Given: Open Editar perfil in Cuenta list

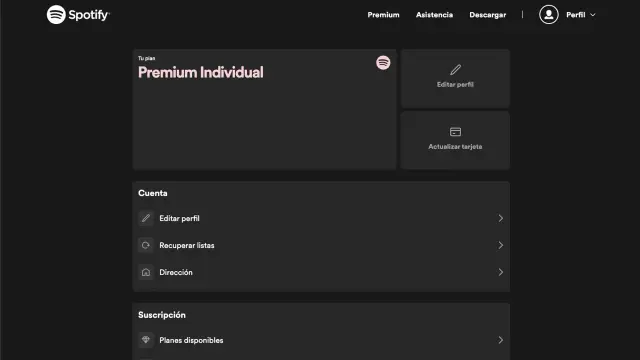Looking at the screenshot, I should point(321,218).
